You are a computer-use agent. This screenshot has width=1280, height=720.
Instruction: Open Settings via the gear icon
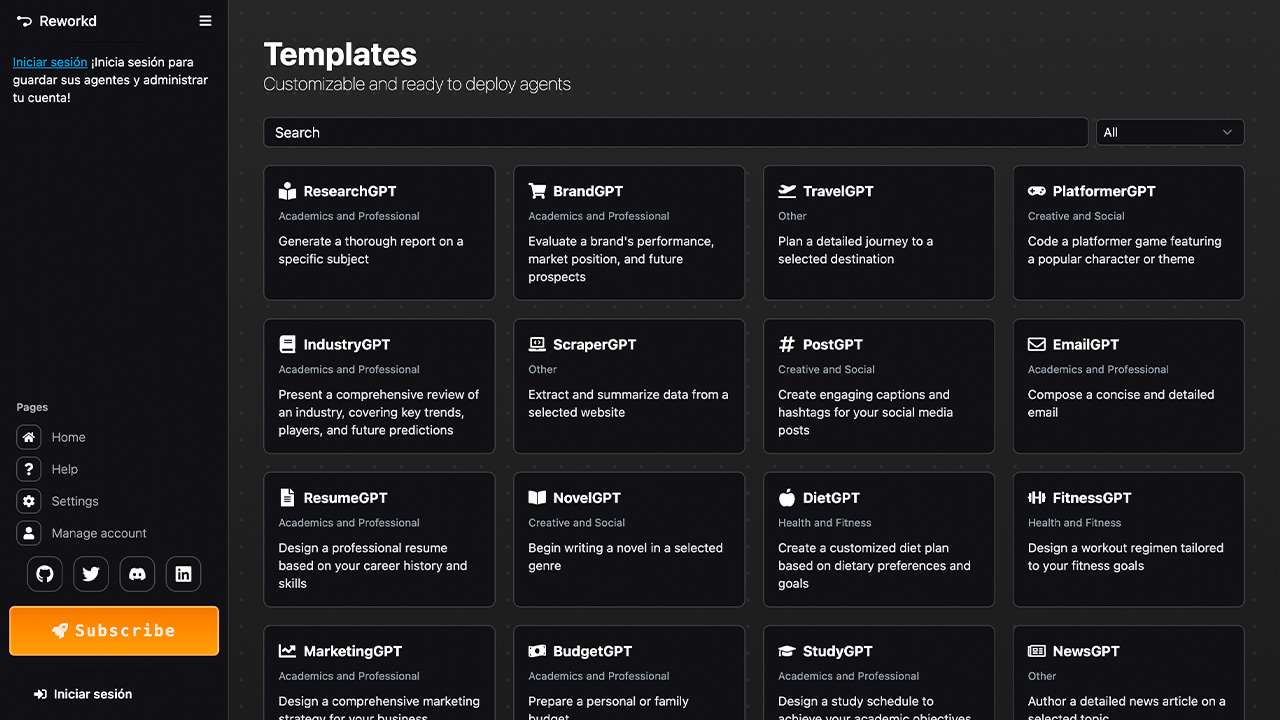28,500
